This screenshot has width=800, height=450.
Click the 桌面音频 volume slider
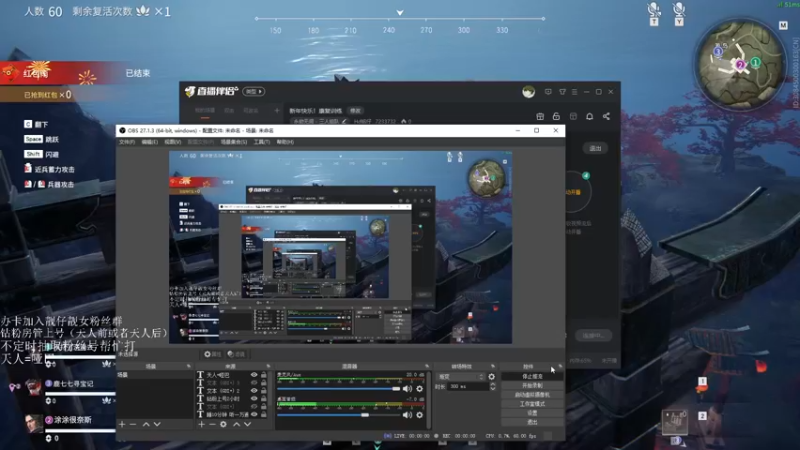(x=339, y=415)
